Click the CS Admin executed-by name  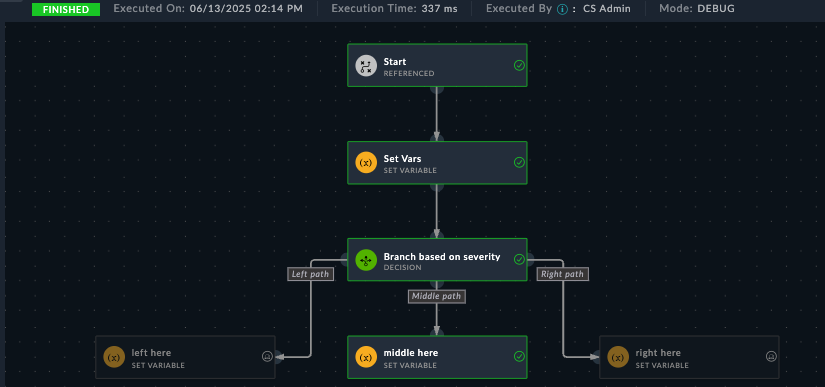point(607,9)
